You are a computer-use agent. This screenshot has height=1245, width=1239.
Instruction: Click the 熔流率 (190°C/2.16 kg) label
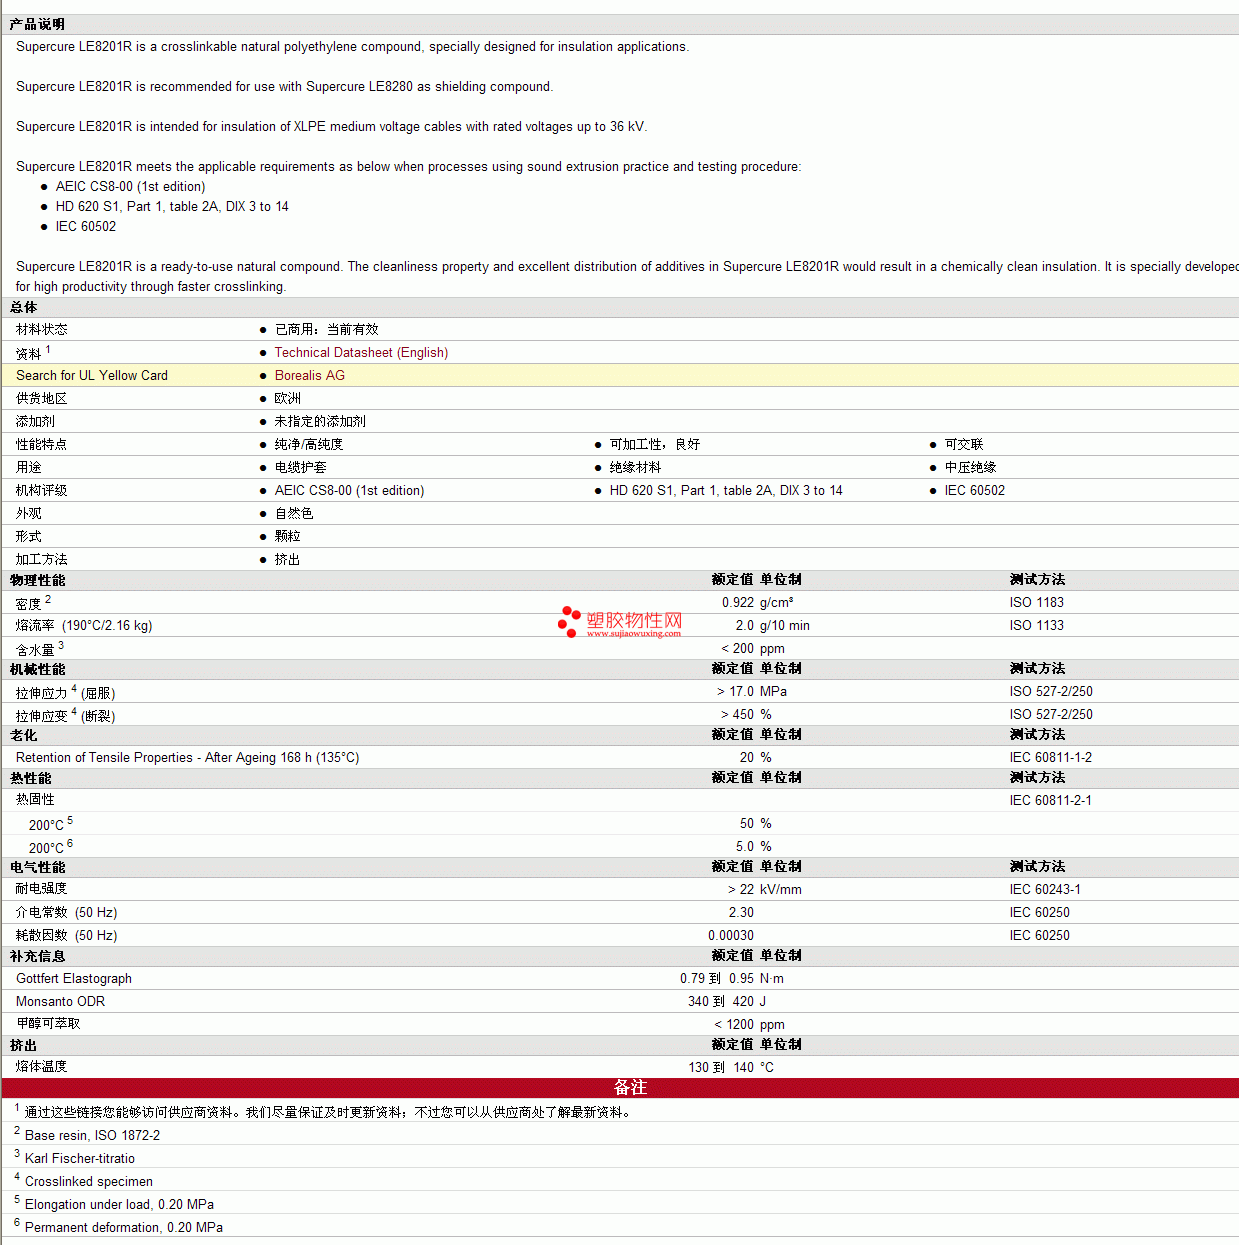point(84,625)
